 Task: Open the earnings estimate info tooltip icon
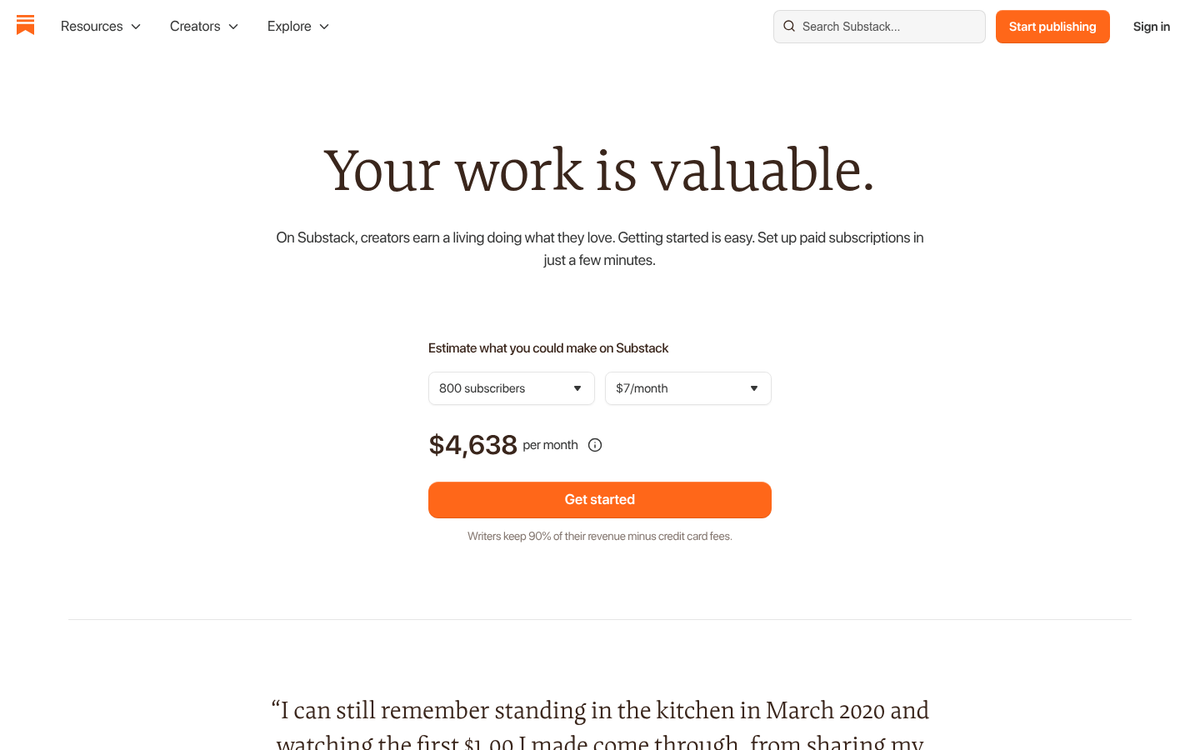point(595,445)
